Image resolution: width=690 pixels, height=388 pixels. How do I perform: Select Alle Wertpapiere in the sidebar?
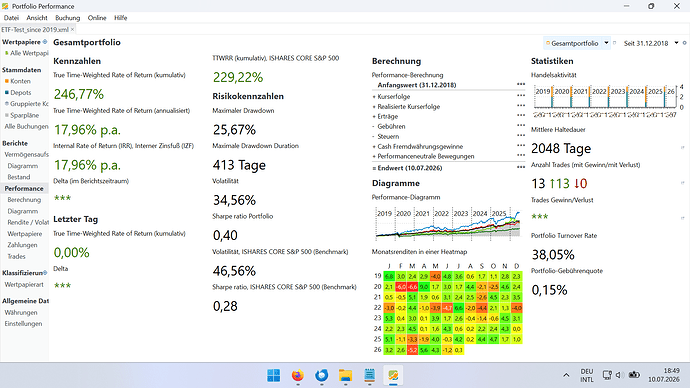point(29,53)
